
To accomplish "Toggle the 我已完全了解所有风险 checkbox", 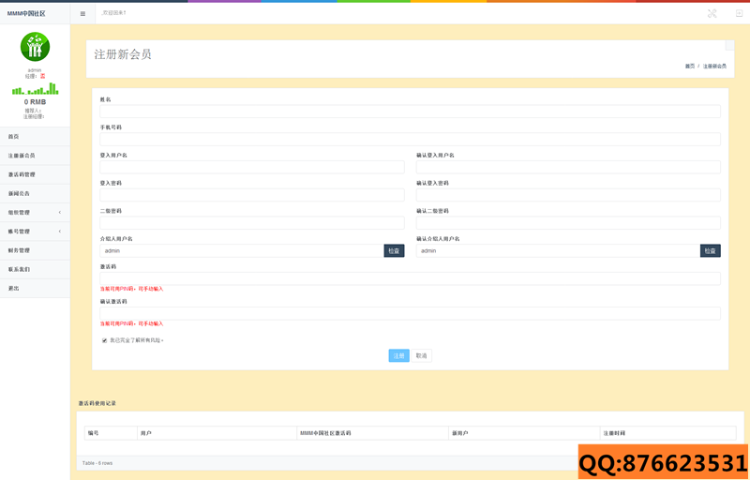I will (104, 340).
